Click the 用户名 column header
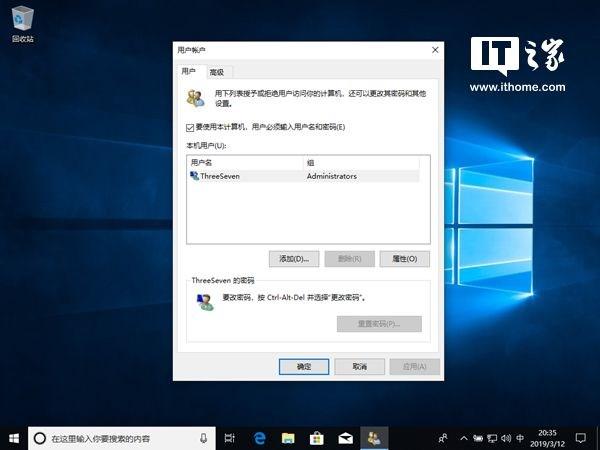 pyautogui.click(x=245, y=163)
